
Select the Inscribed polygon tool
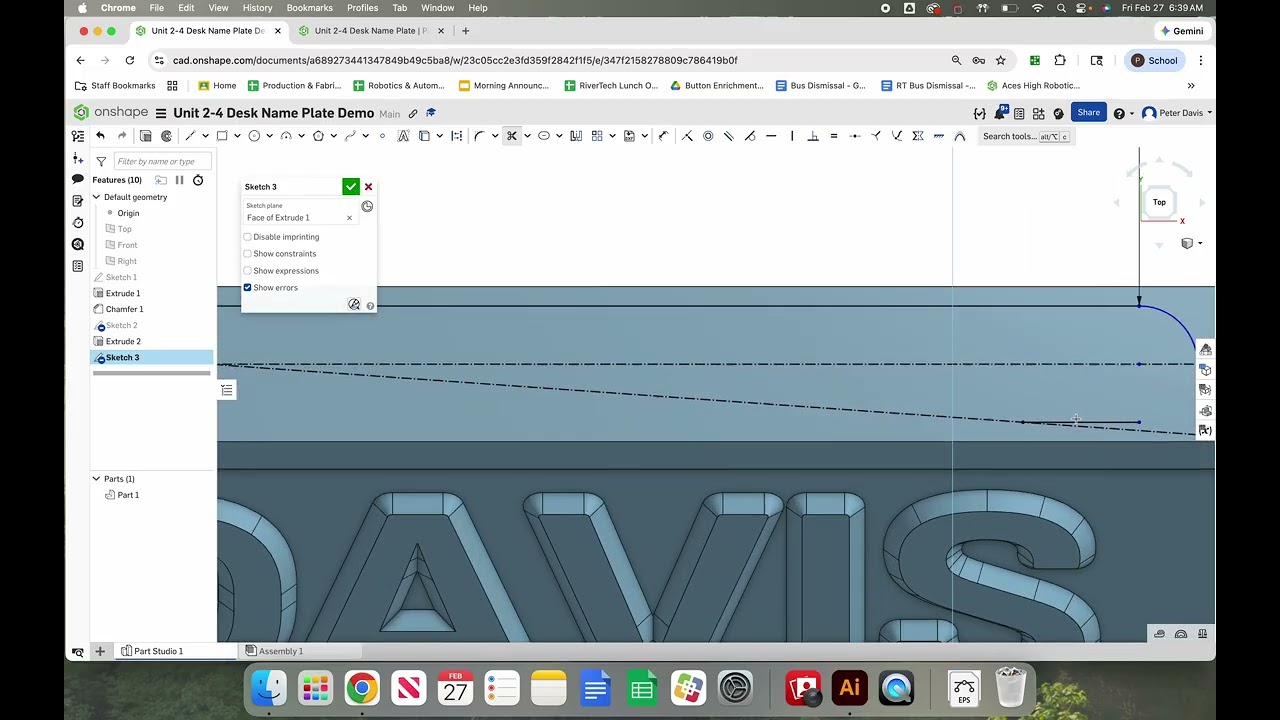[x=318, y=136]
